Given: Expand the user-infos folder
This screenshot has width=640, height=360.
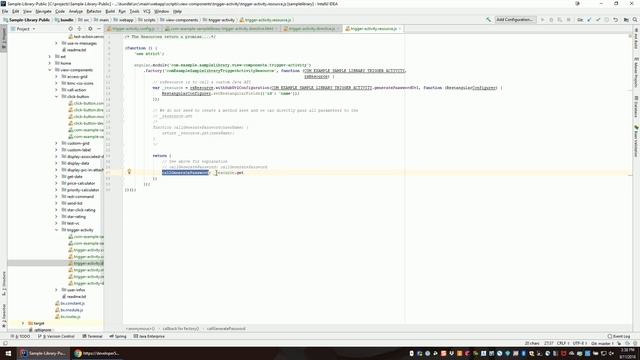Looking at the screenshot, I should point(56,290).
